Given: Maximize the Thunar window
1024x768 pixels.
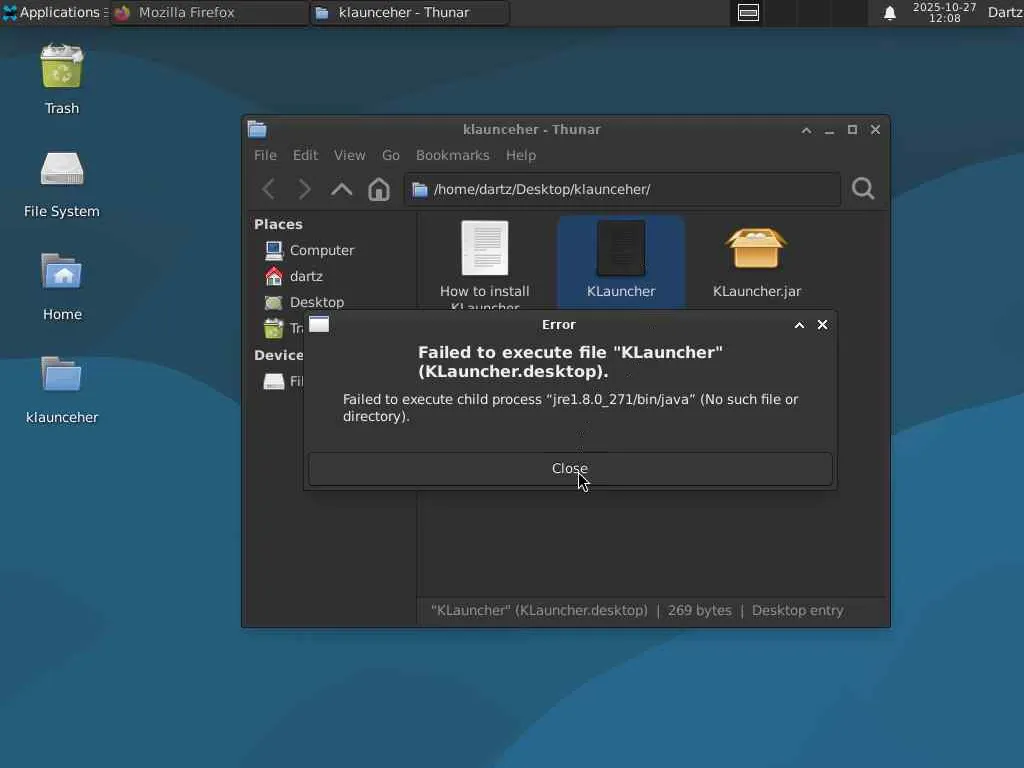Looking at the screenshot, I should click(852, 130).
